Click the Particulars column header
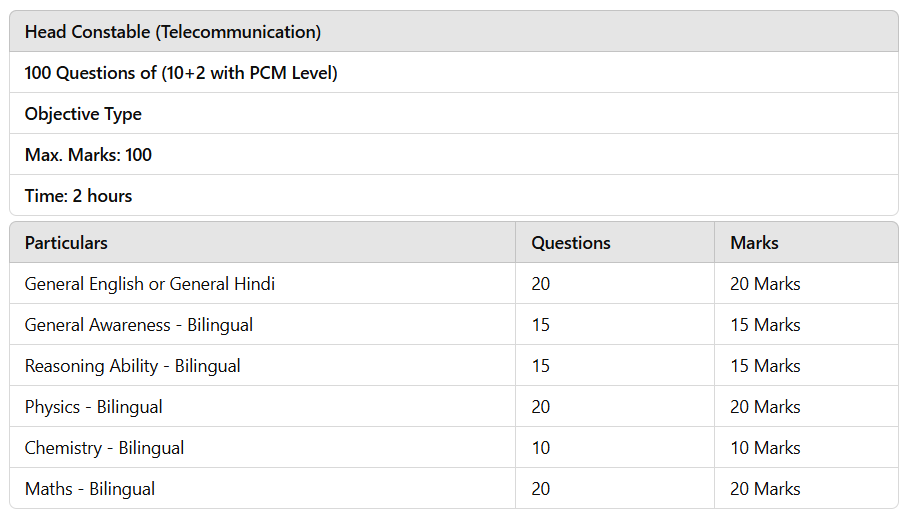The width and height of the screenshot is (910, 518). point(262,242)
